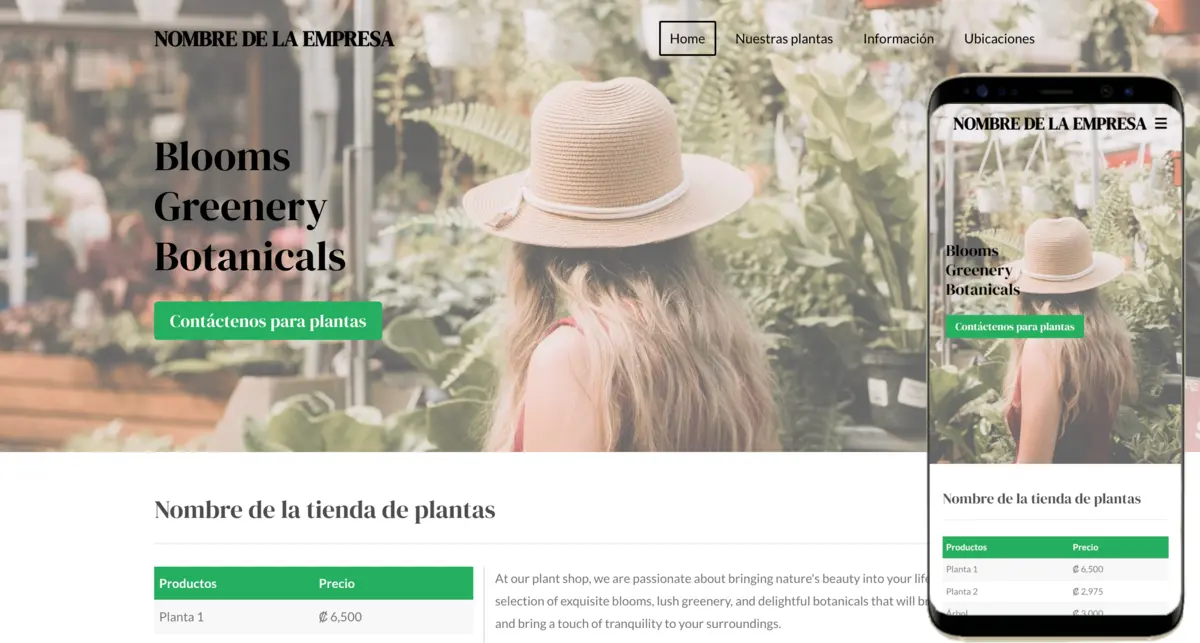Select the Planta 2 row in phone preview
Screen dimensions: 1200x643
1055,591
